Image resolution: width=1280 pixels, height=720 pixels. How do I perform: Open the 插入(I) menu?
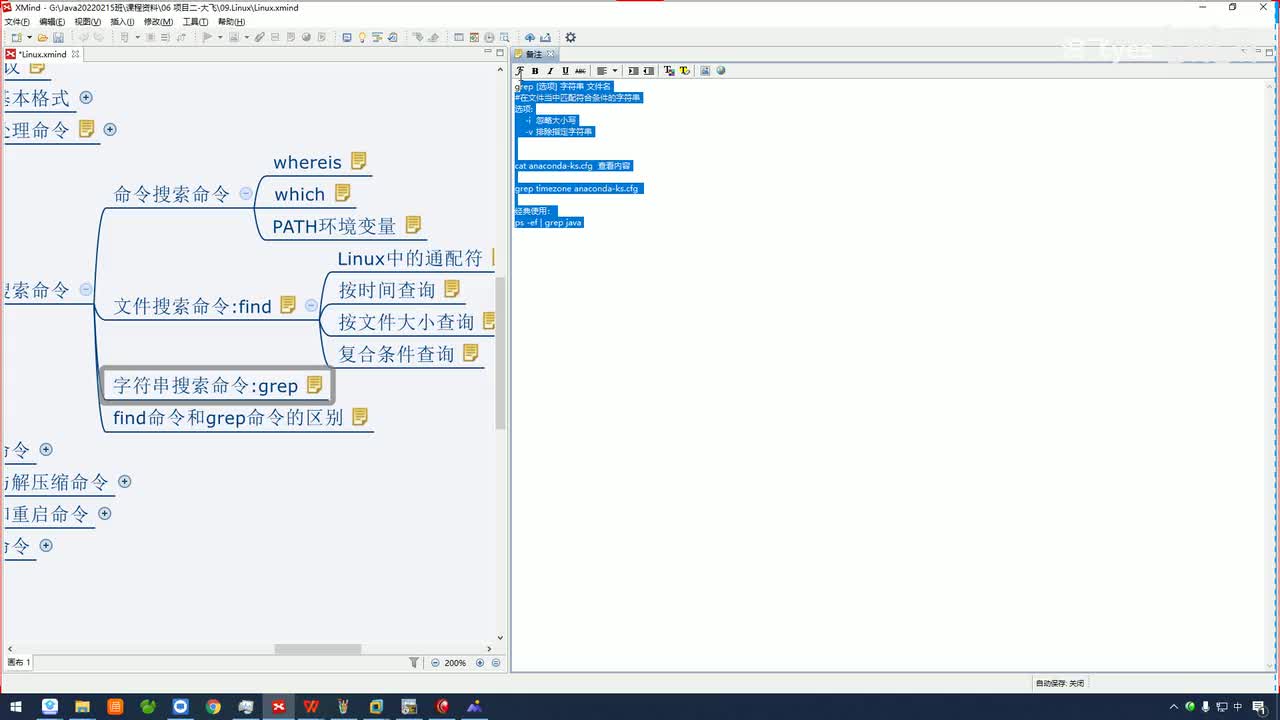click(x=122, y=21)
